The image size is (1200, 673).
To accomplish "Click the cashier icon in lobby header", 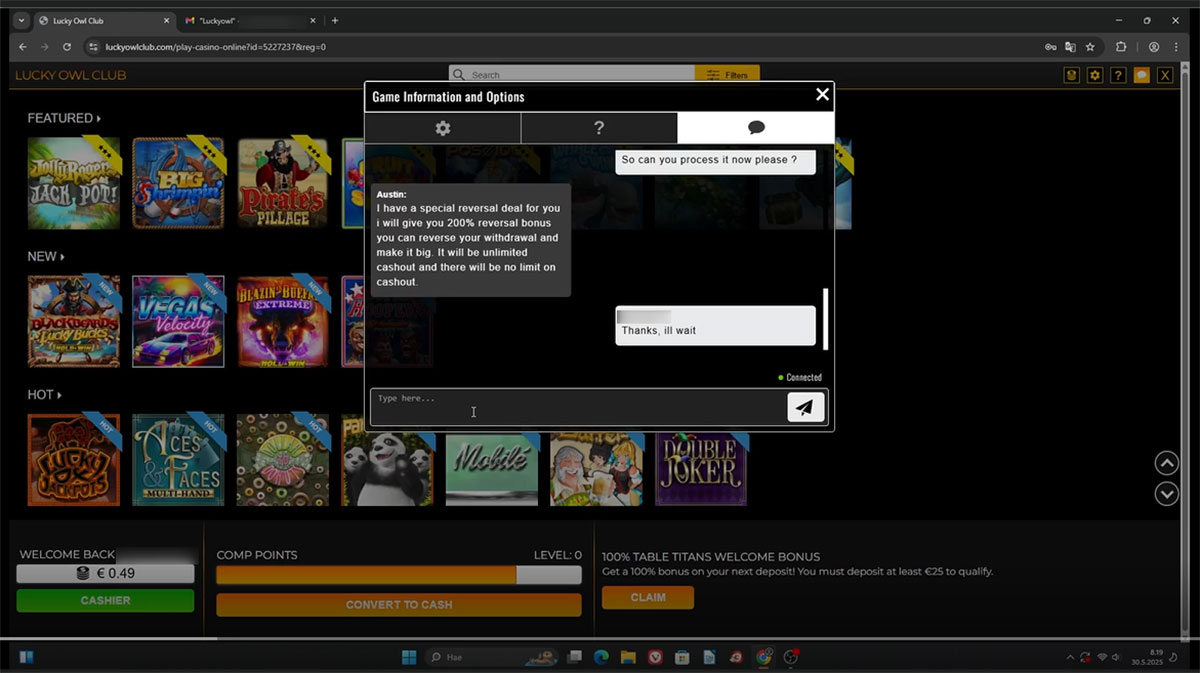I will [1072, 75].
